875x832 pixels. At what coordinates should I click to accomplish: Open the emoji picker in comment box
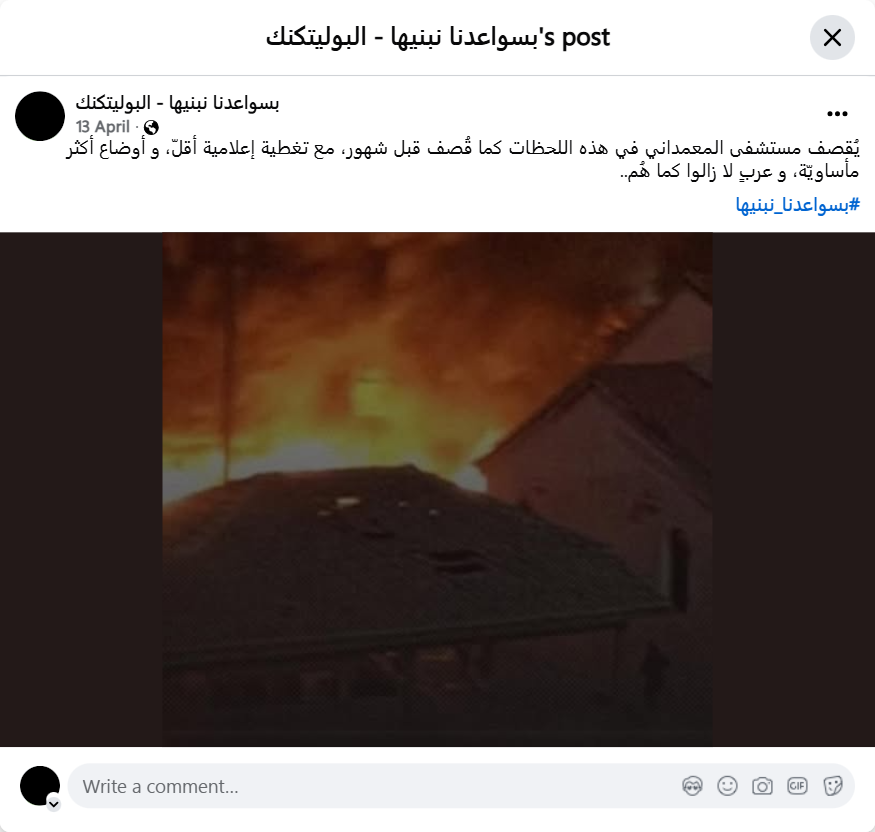(727, 786)
